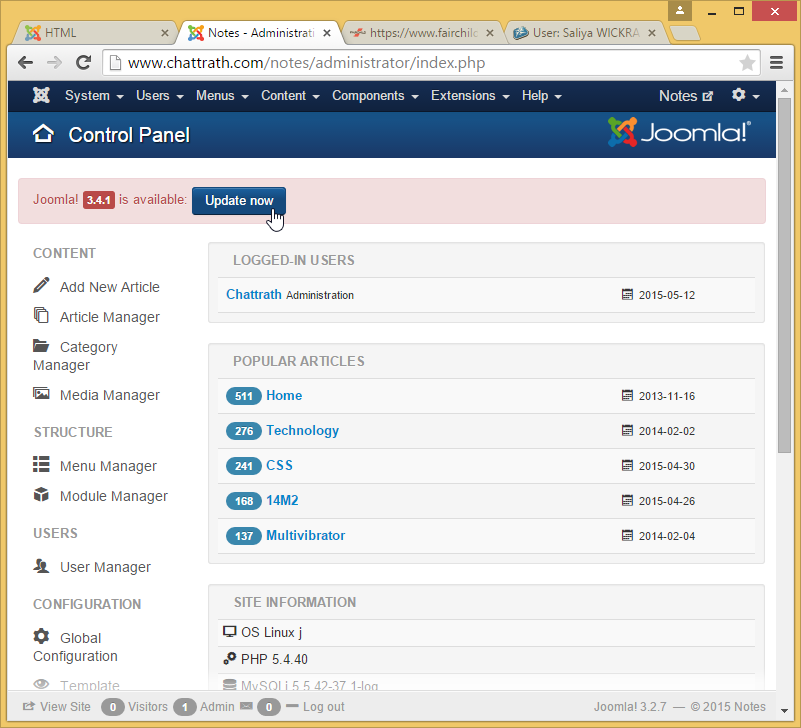Click the pencil icon for Add New Article
This screenshot has width=801, height=728.
click(41, 286)
